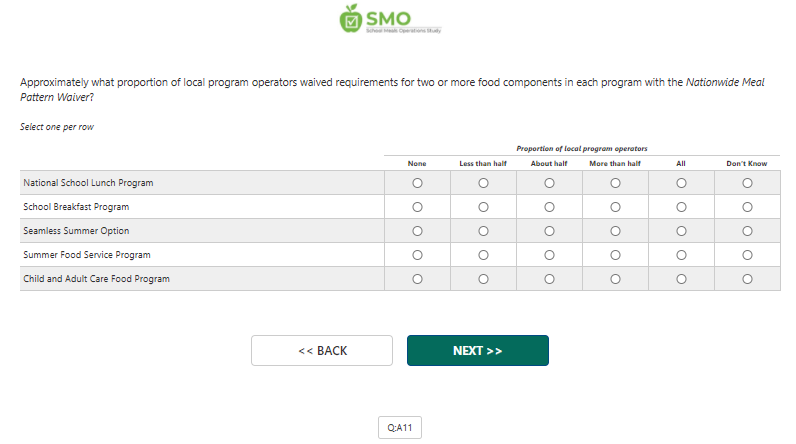Mark None for Child and Adult Care Food Program
The height and width of the screenshot is (444, 796).
pos(417,279)
